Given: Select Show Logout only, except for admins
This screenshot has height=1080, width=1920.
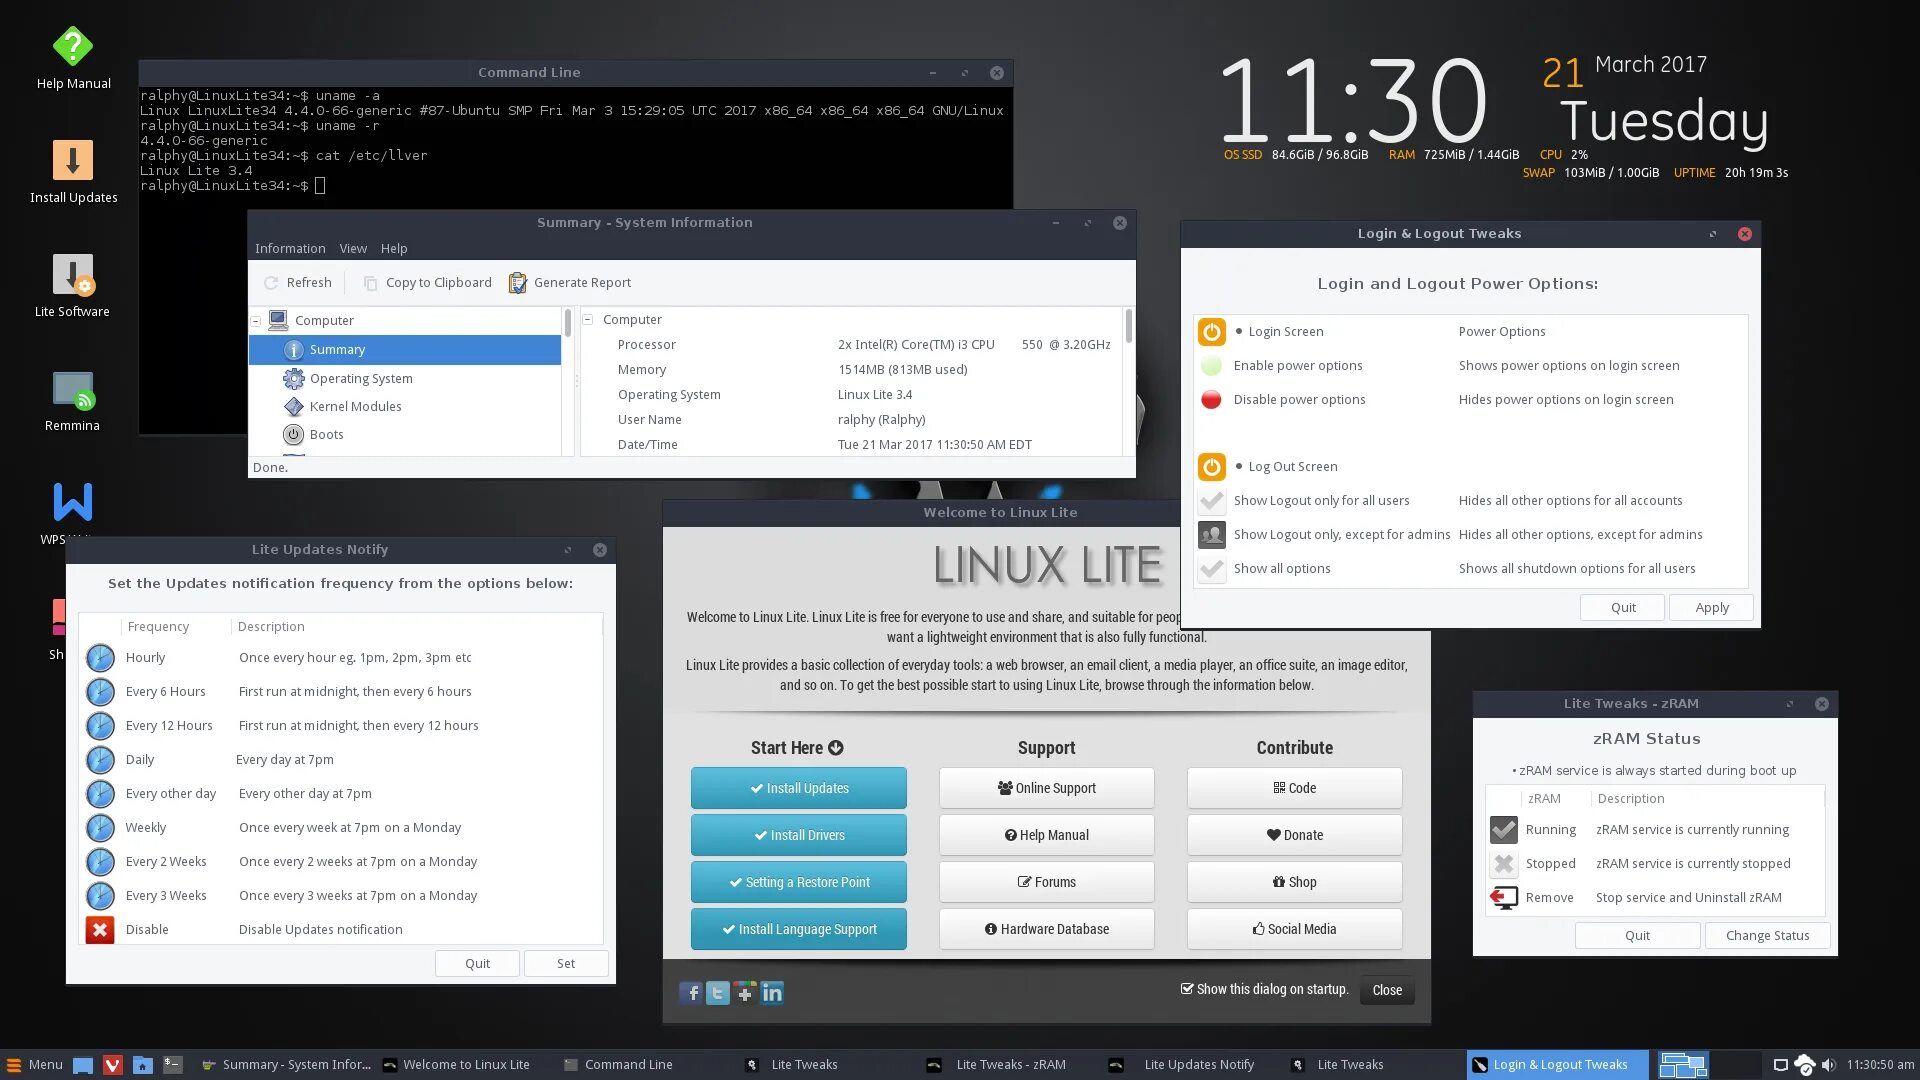Looking at the screenshot, I should (1212, 535).
